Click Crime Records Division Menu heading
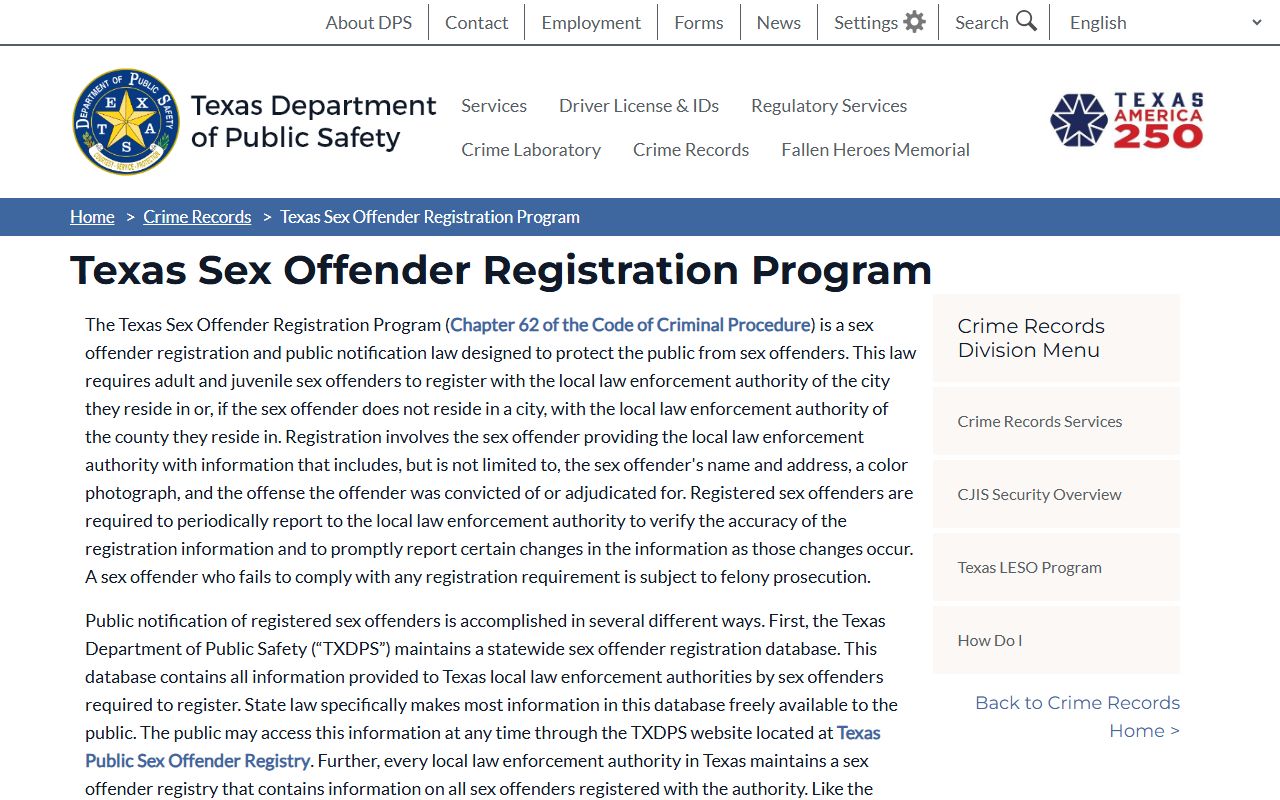1280x800 pixels. pos(1031,338)
